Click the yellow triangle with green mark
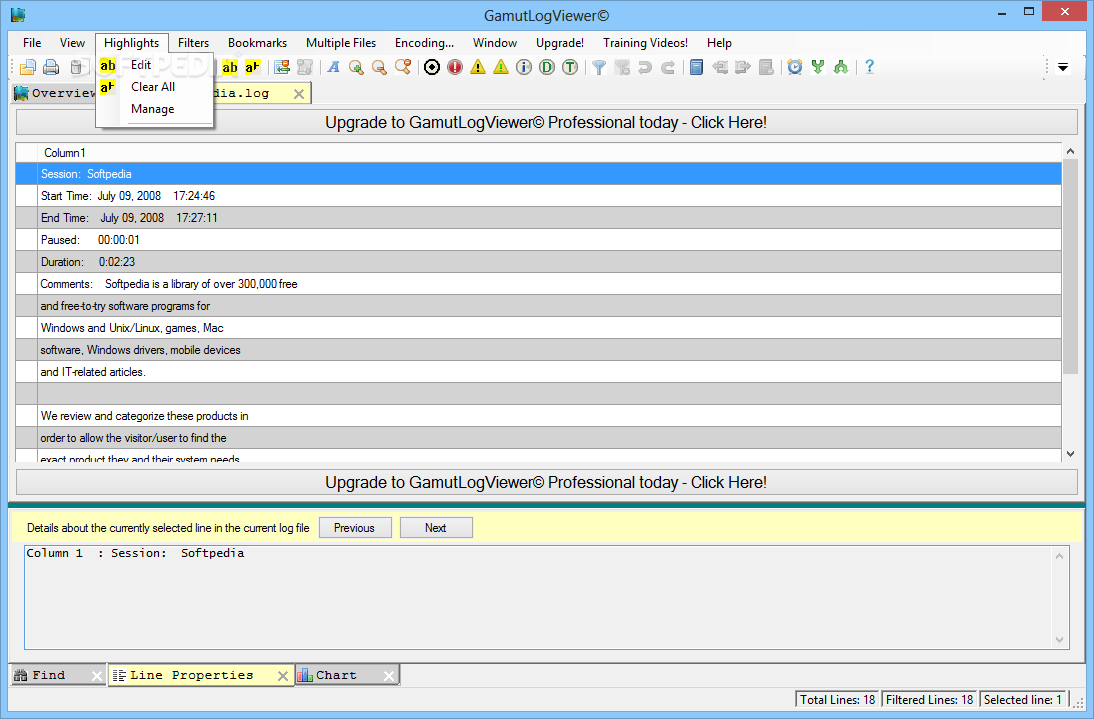The height and width of the screenshot is (719, 1094). (x=501, y=67)
